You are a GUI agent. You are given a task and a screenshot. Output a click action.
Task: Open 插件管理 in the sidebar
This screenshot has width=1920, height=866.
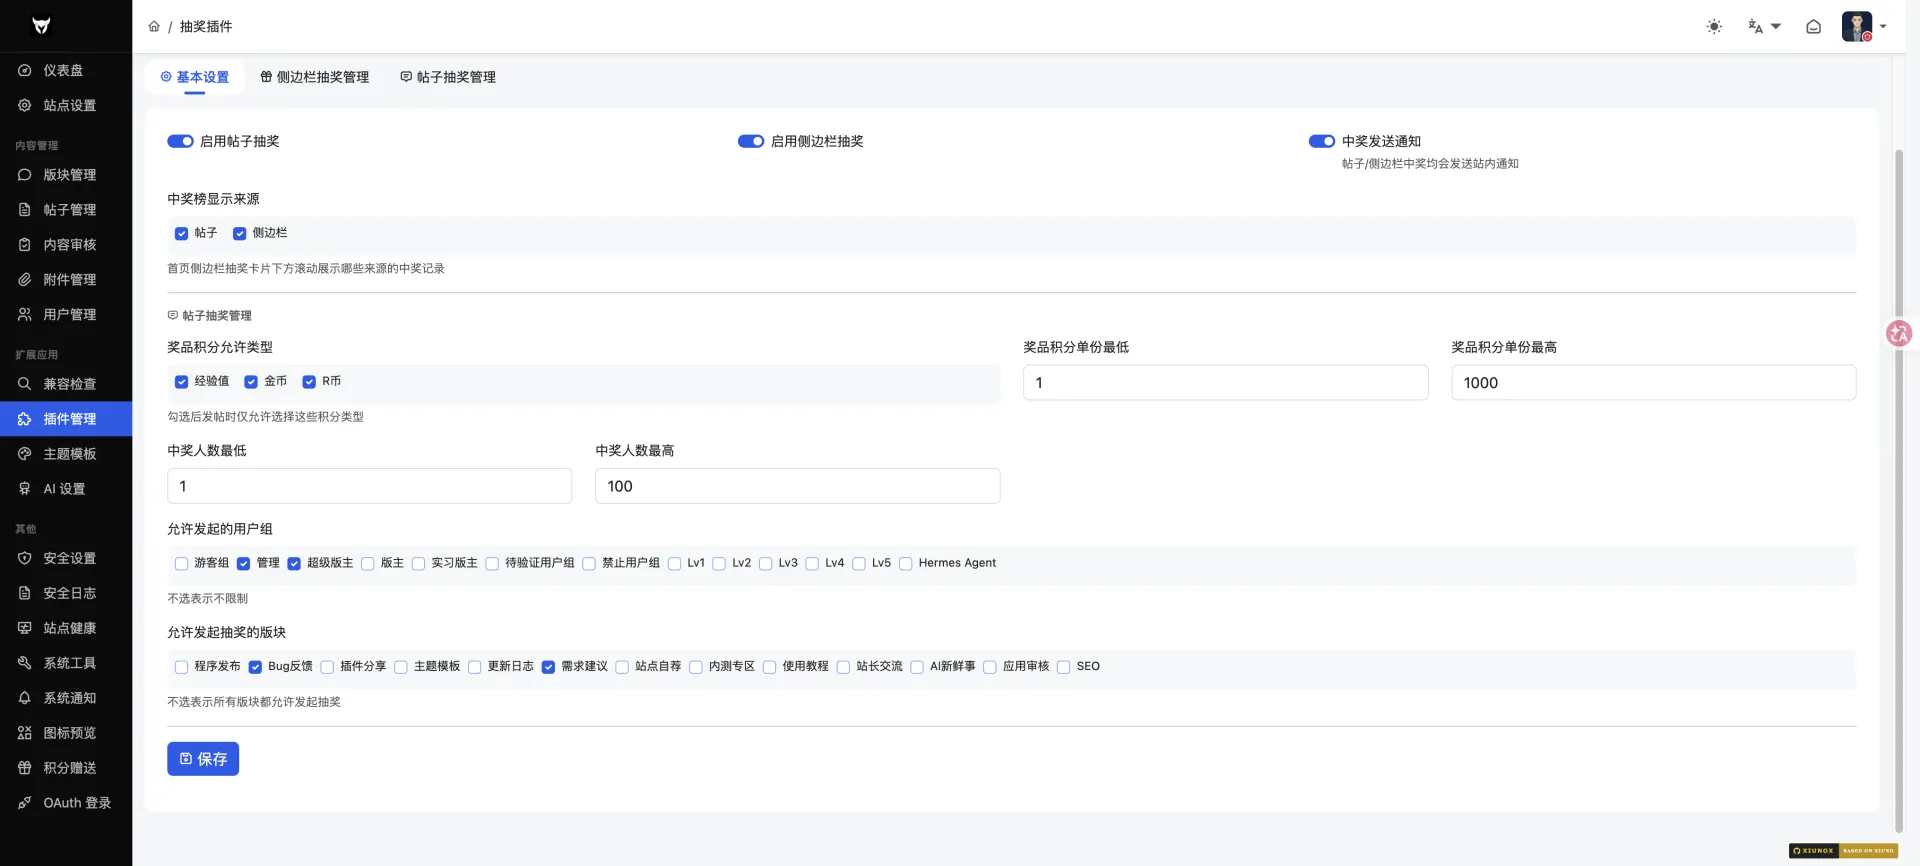(66, 419)
